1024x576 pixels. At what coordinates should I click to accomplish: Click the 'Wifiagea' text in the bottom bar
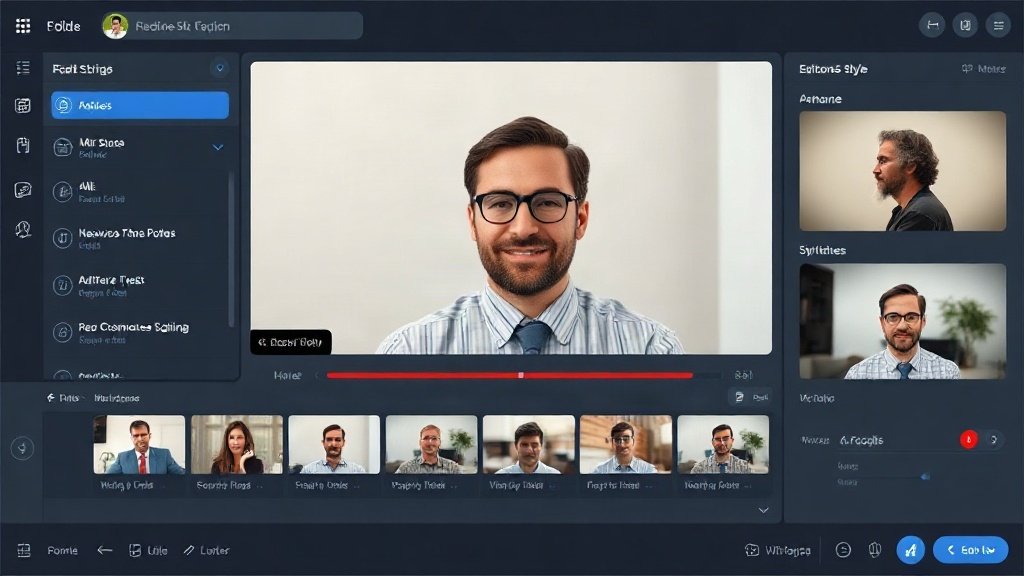click(788, 551)
